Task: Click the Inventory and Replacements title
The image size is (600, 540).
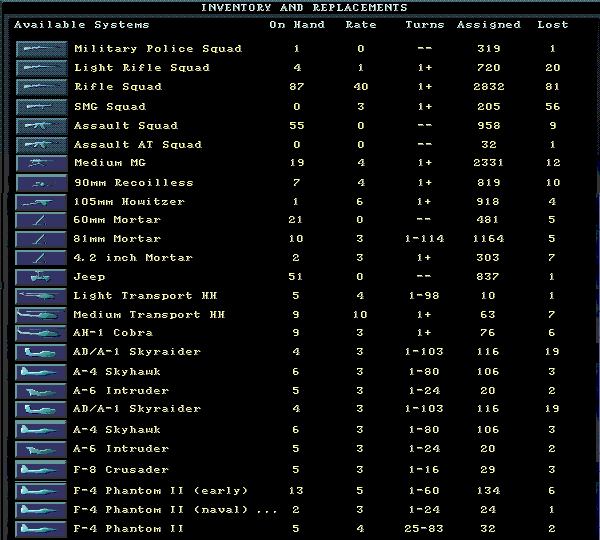Action: [304, 8]
